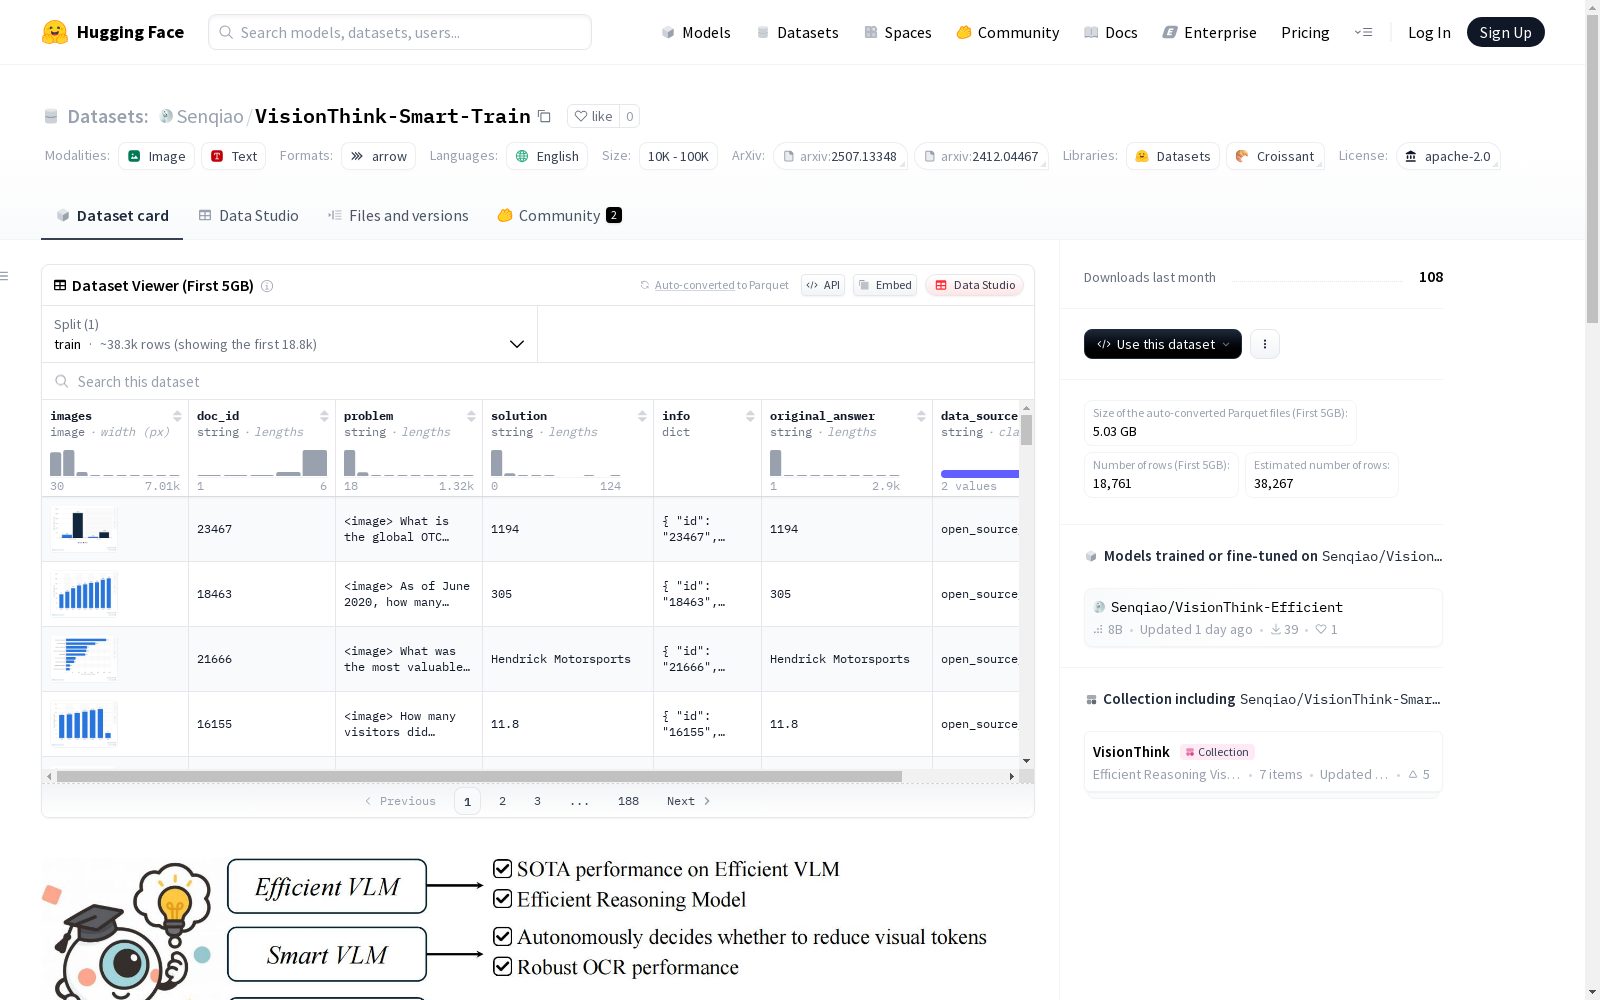The width and height of the screenshot is (1600, 1000).
Task: Click the left sidebar toggle icon
Action: coord(5,276)
